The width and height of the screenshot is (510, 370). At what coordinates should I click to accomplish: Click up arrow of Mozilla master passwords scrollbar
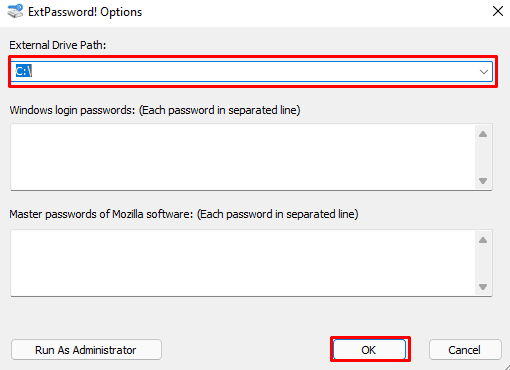click(483, 240)
